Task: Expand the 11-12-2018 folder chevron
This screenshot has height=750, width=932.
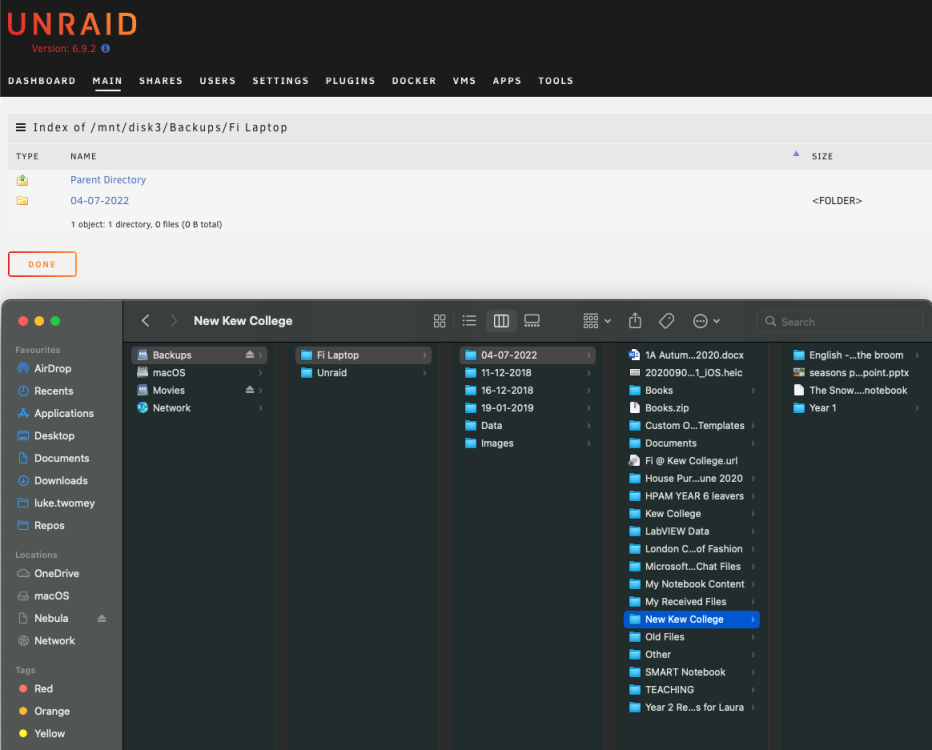Action: [588, 373]
